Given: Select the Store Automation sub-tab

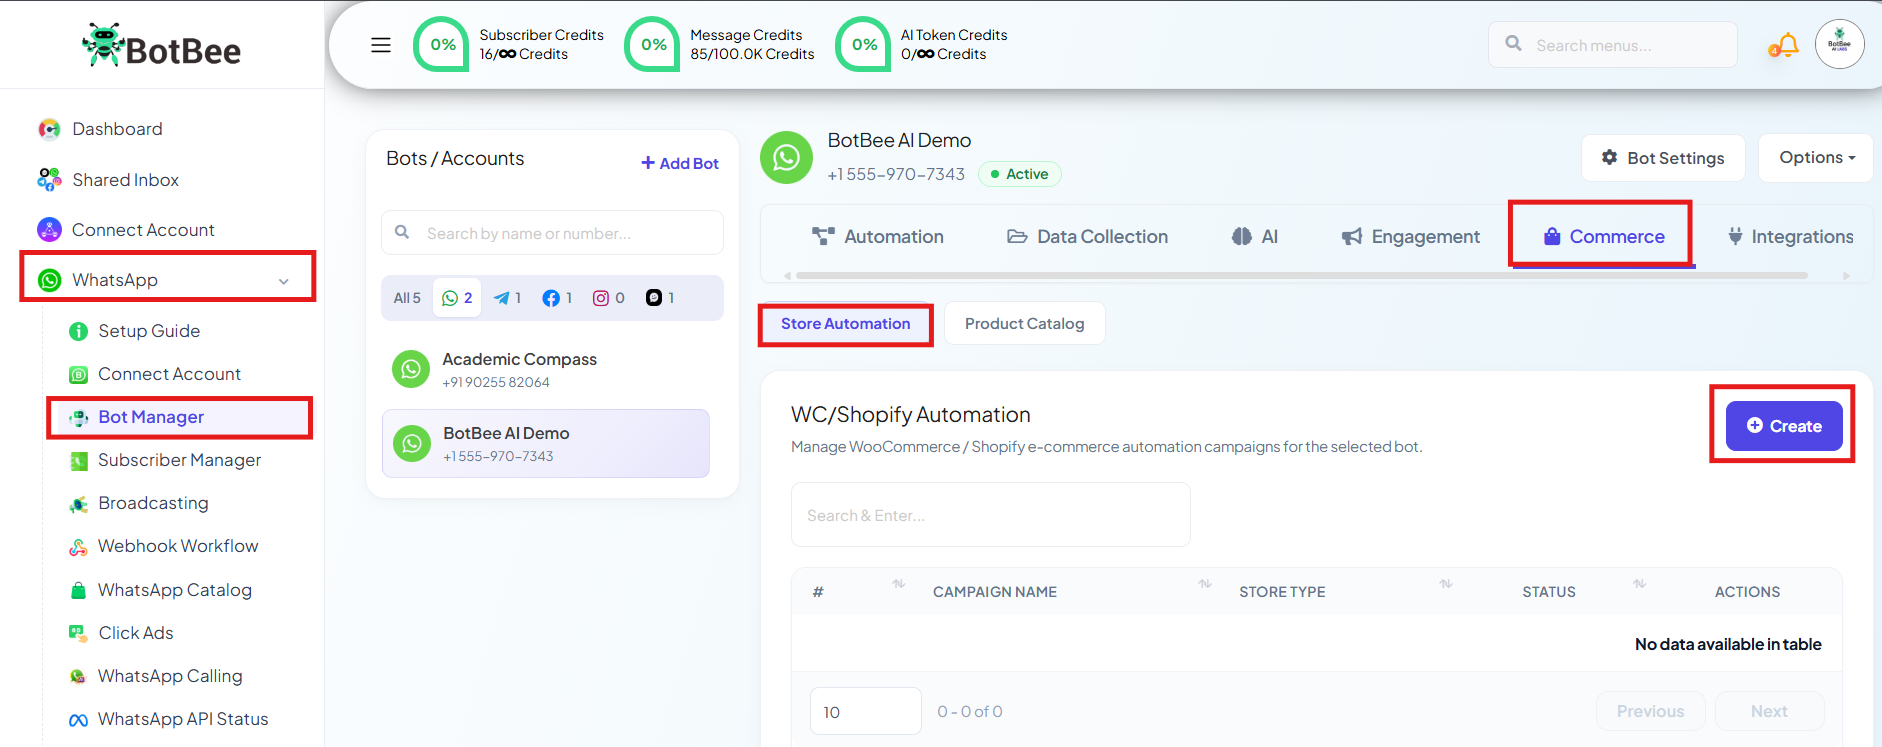Looking at the screenshot, I should [846, 324].
